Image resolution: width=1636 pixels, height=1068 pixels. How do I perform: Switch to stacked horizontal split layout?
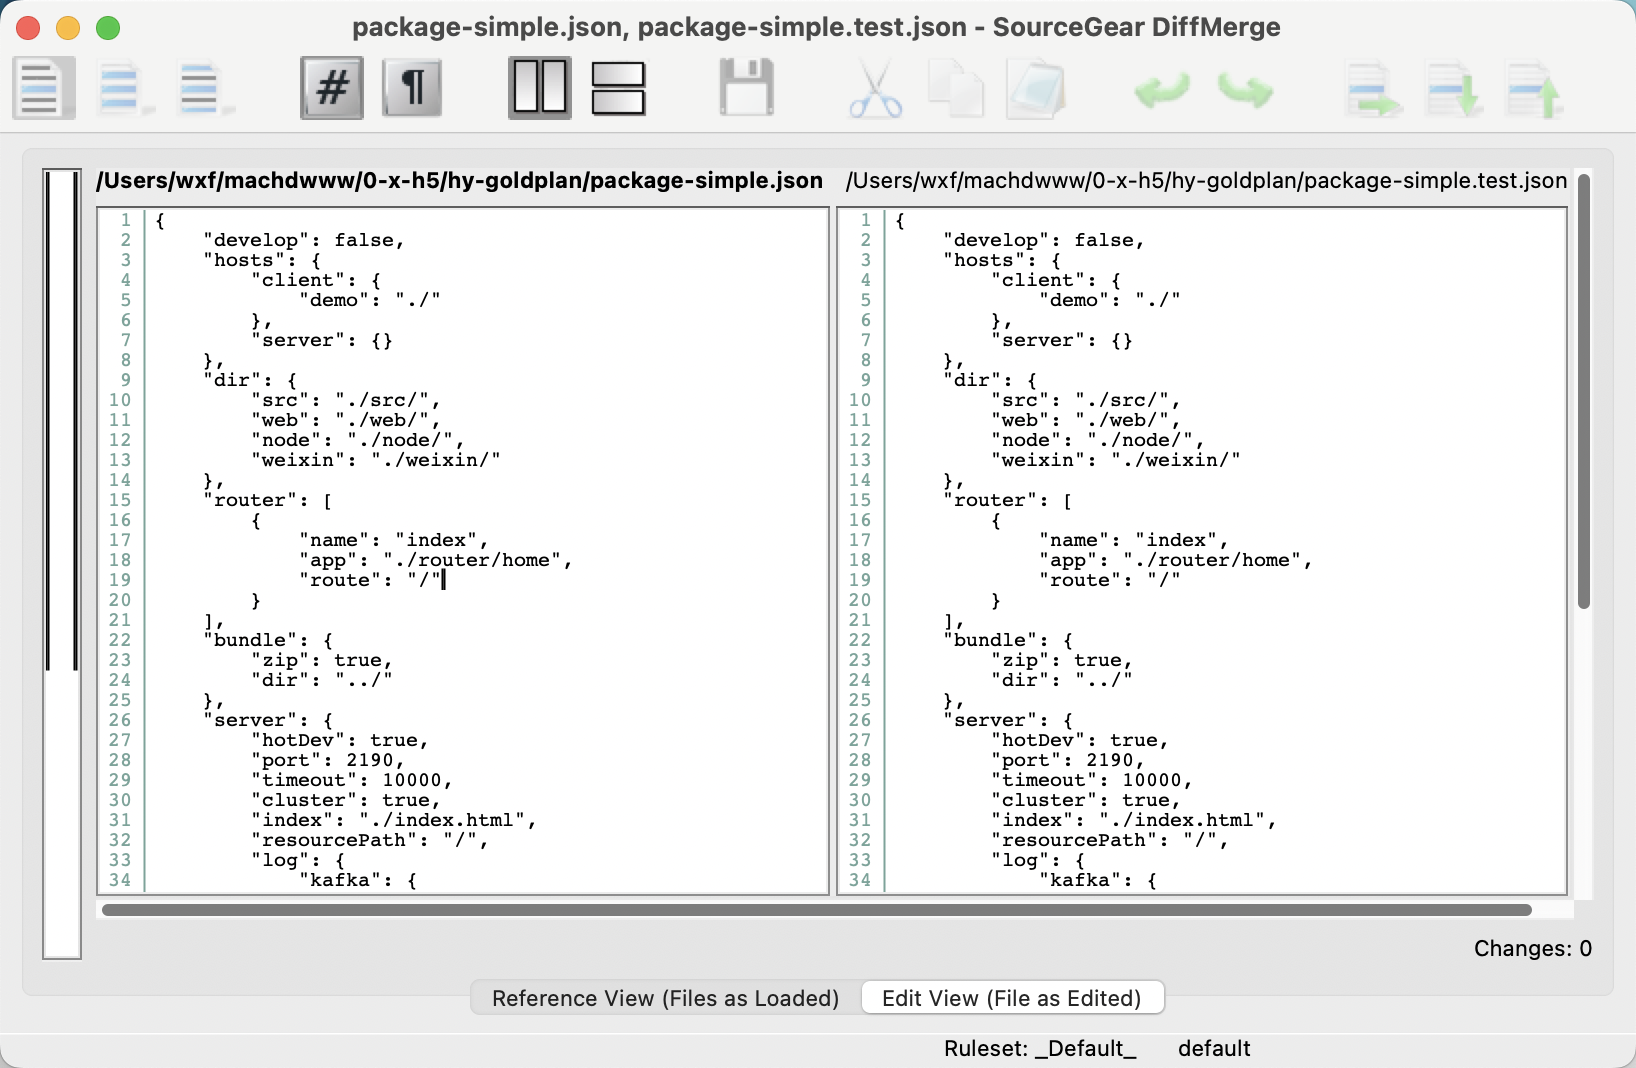coord(619,88)
